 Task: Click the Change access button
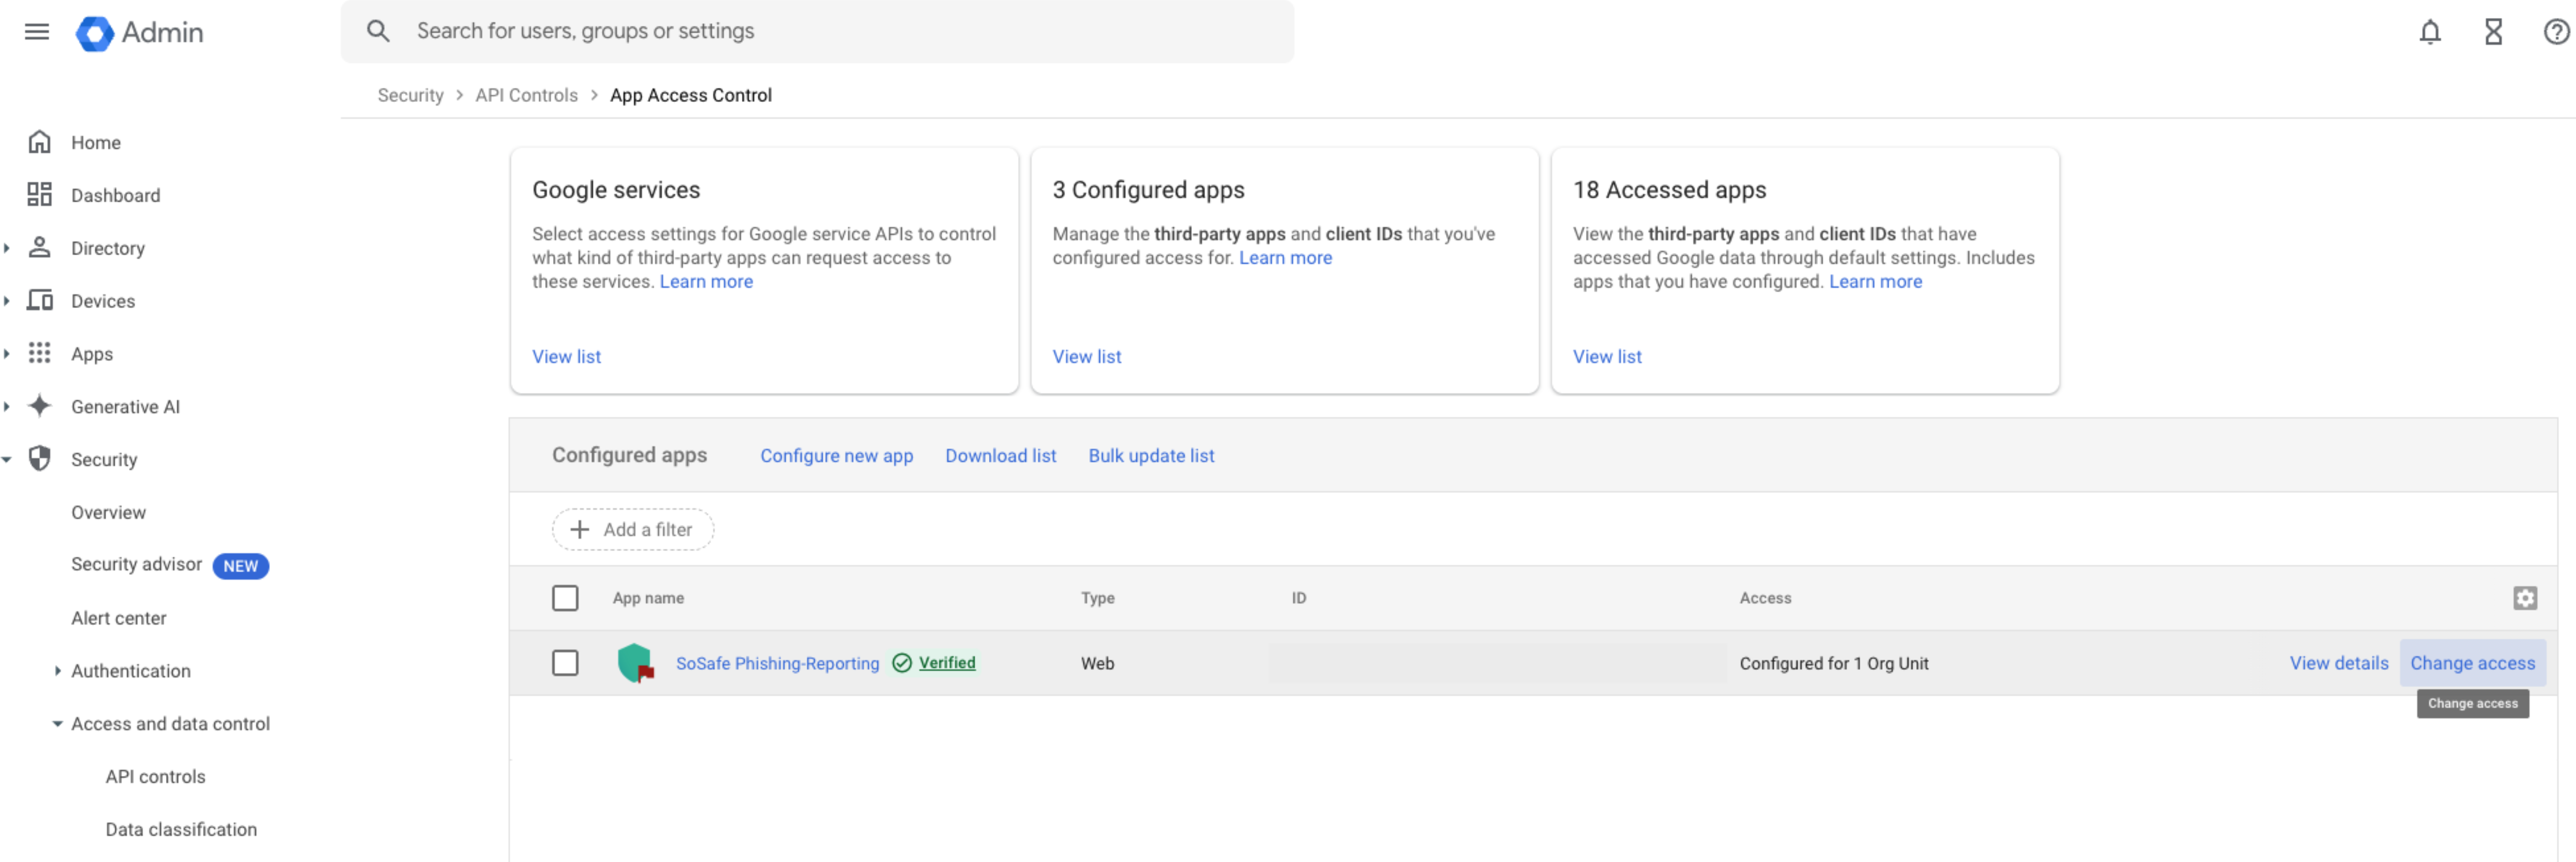pos(2473,662)
